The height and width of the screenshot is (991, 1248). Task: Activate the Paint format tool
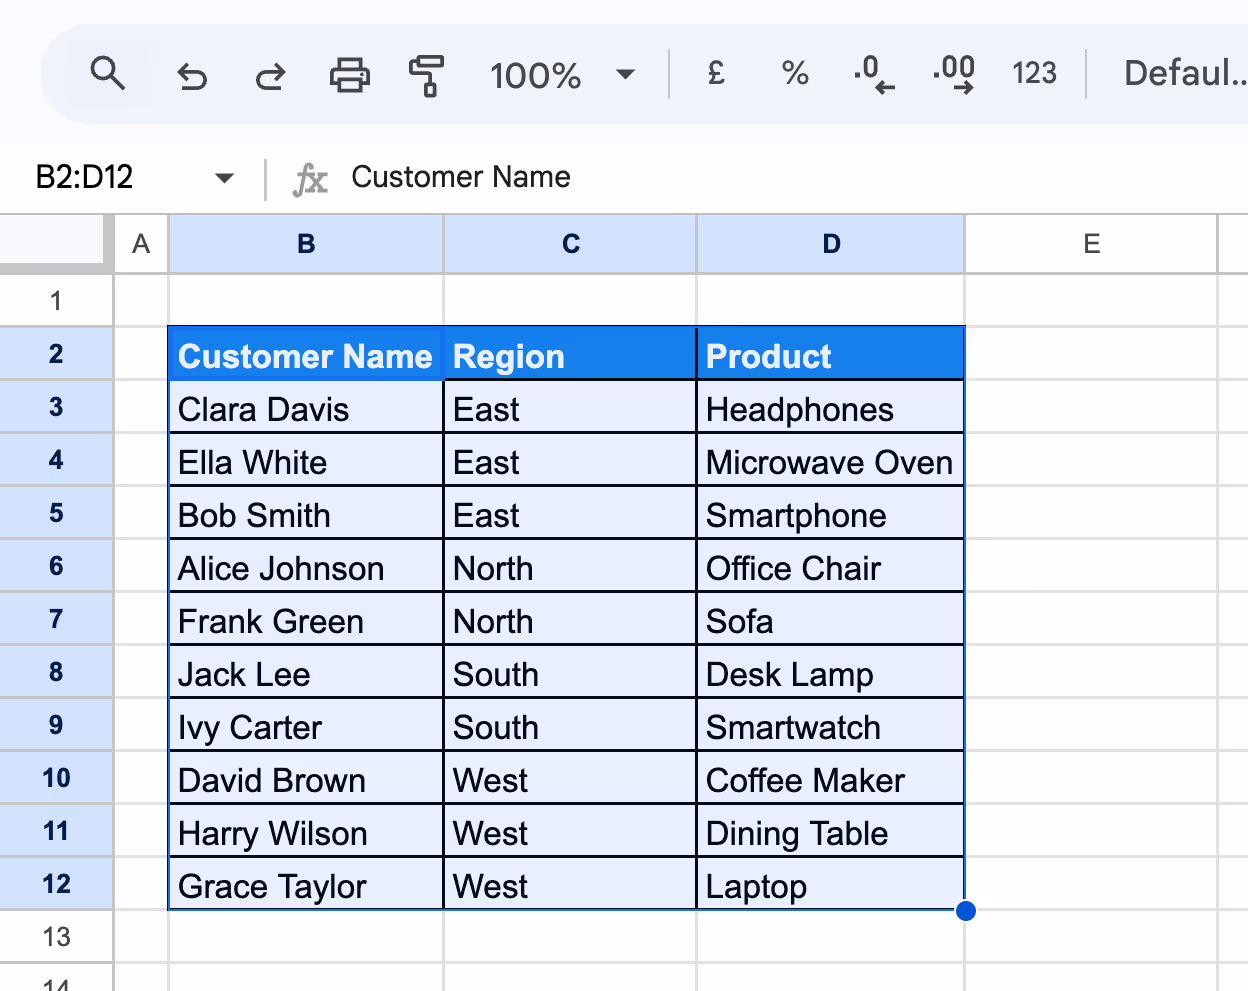tap(426, 74)
